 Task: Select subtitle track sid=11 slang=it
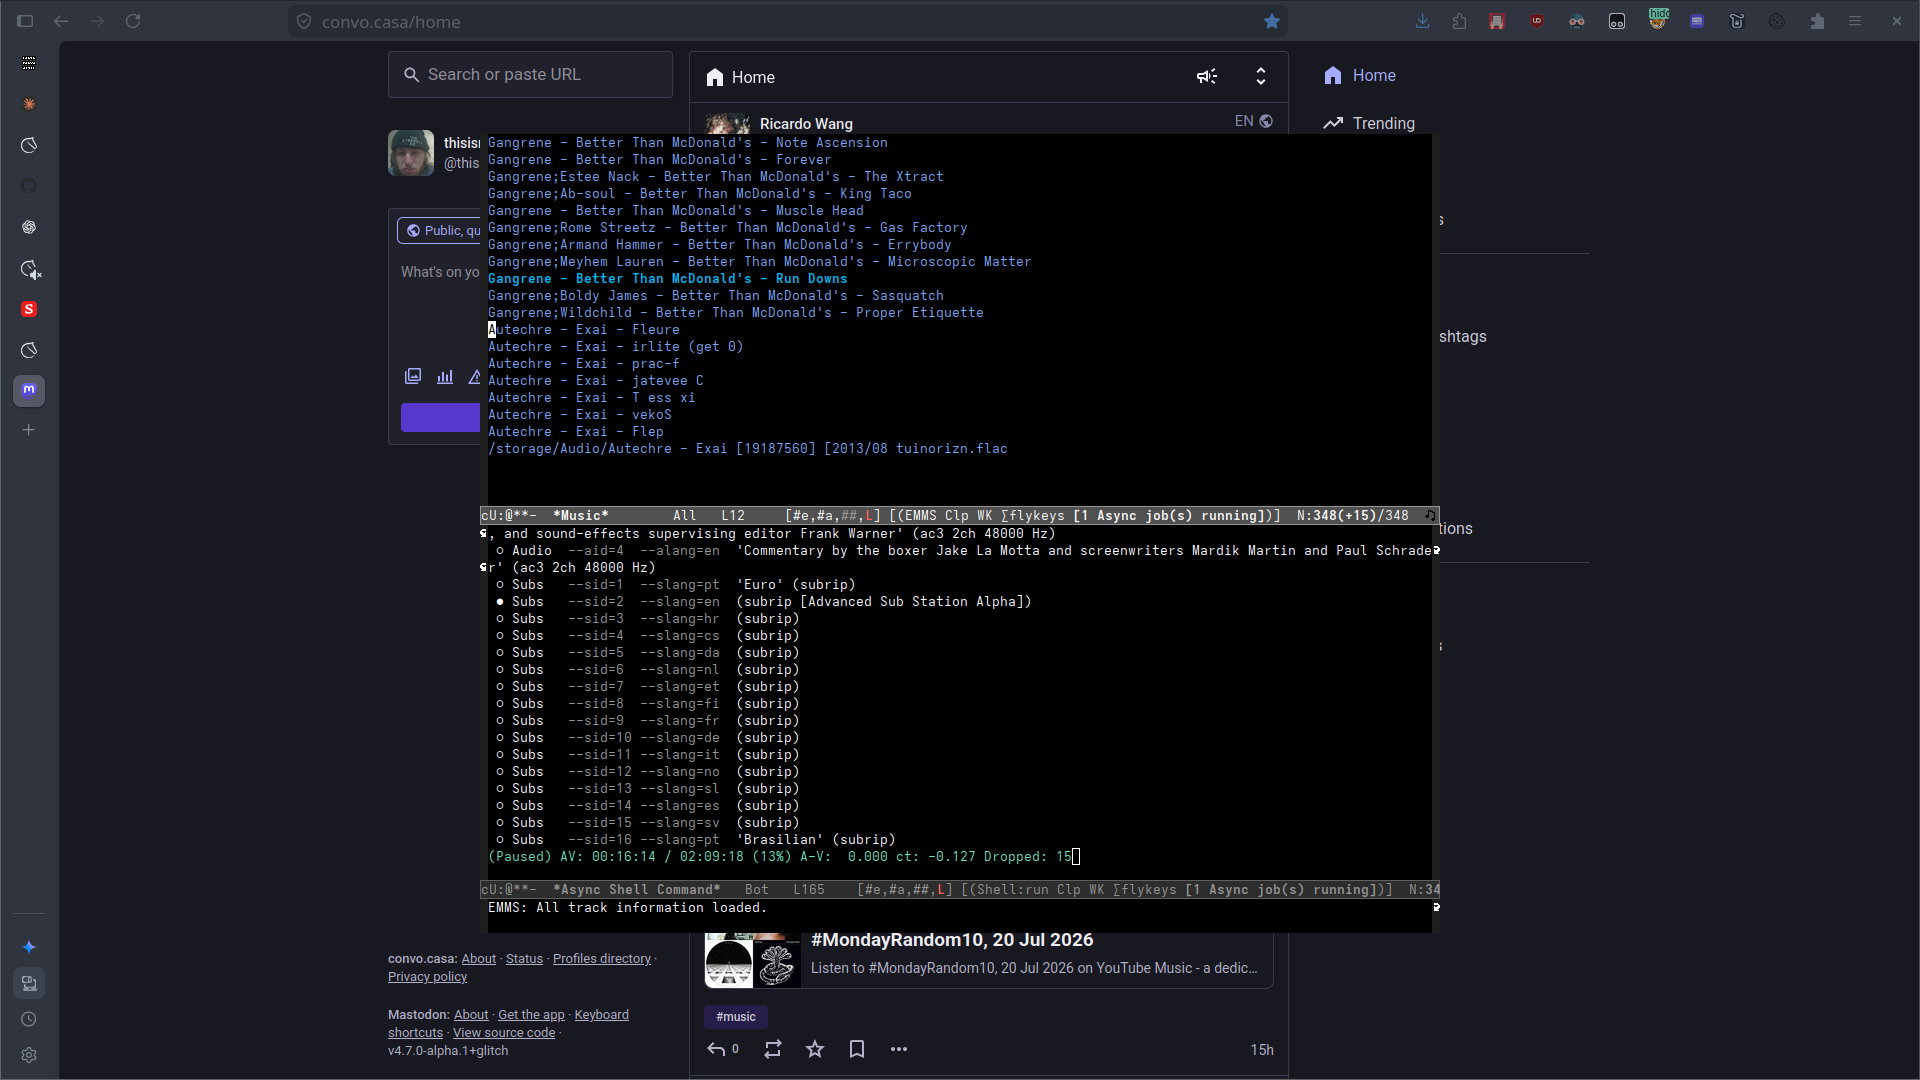pos(647,755)
